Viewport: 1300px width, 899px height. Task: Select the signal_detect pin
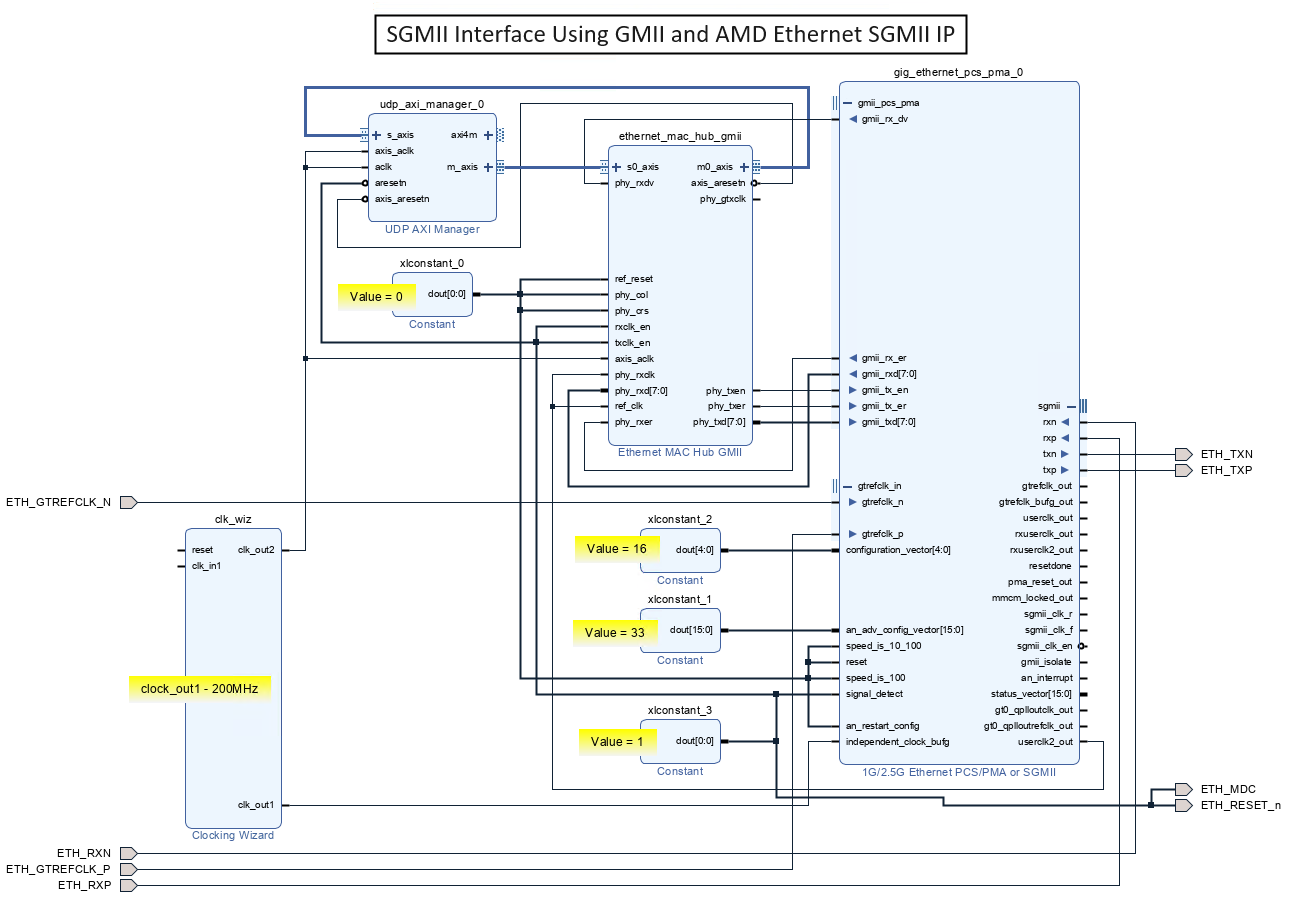point(875,694)
